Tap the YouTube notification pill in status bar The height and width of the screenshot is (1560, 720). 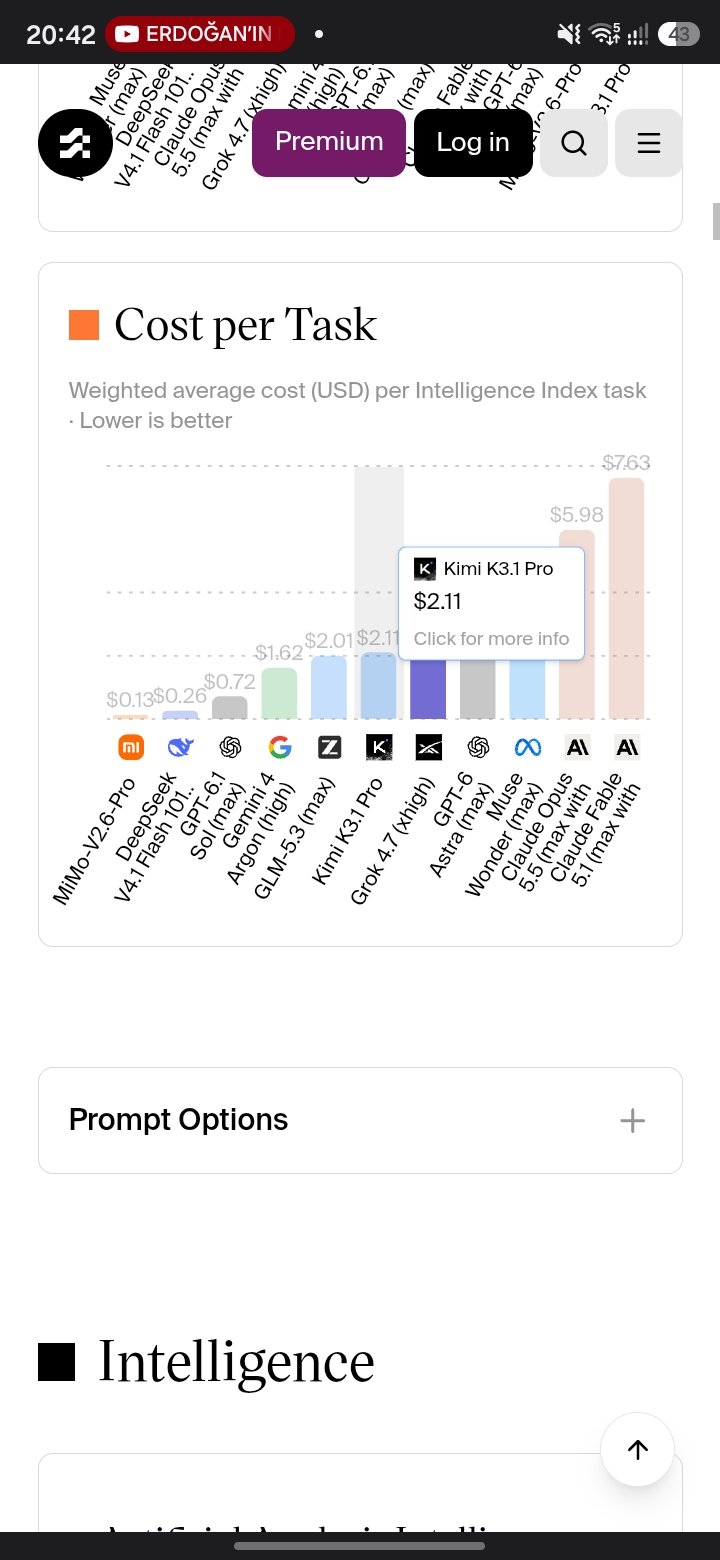pos(200,34)
